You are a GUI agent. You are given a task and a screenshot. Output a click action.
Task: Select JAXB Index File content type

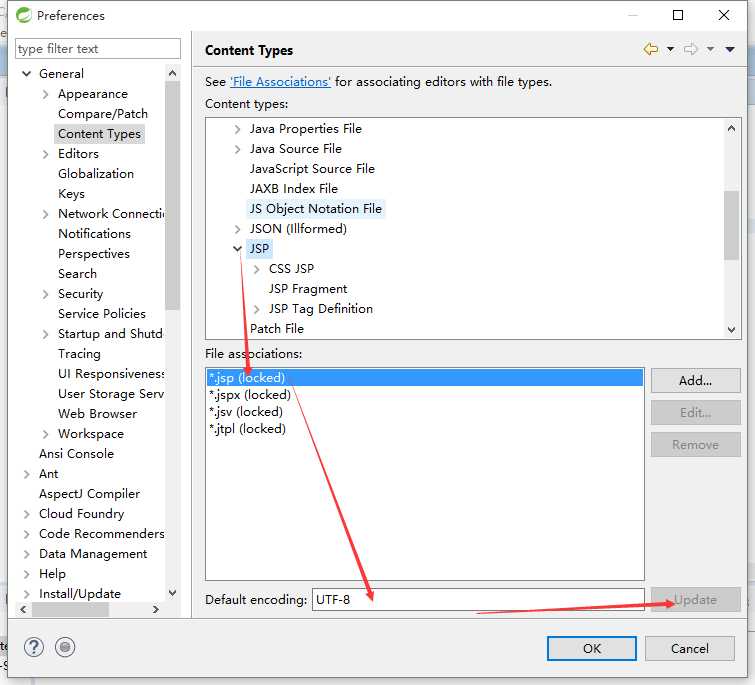[294, 189]
